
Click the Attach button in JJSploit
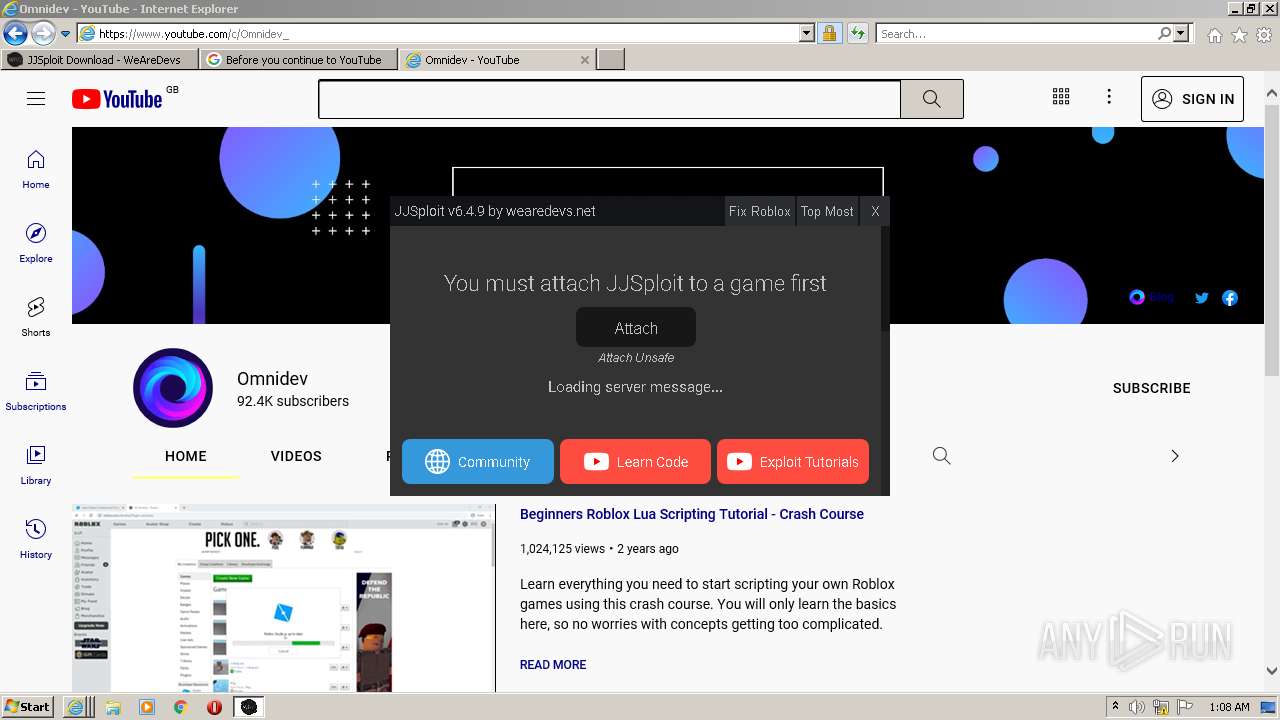(x=636, y=328)
